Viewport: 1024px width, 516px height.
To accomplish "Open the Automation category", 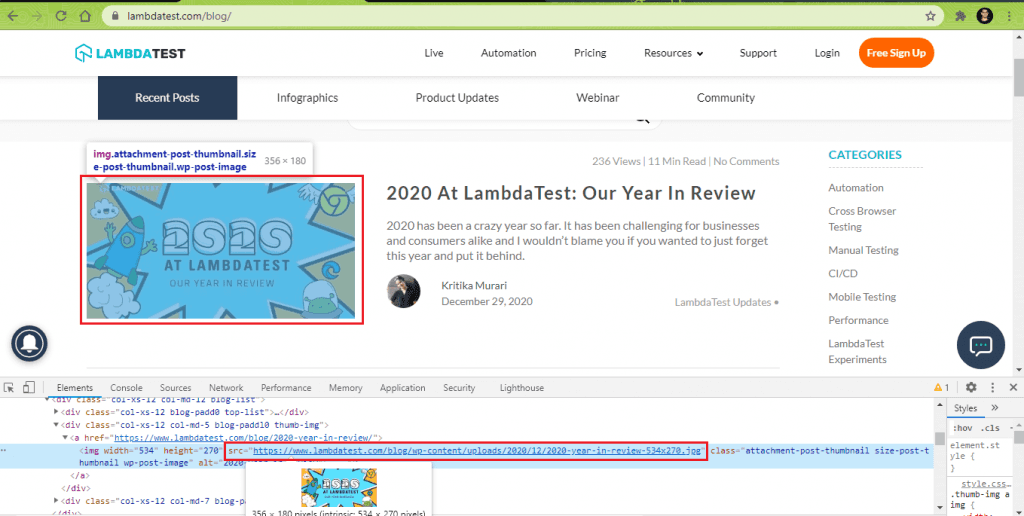I will tap(856, 187).
